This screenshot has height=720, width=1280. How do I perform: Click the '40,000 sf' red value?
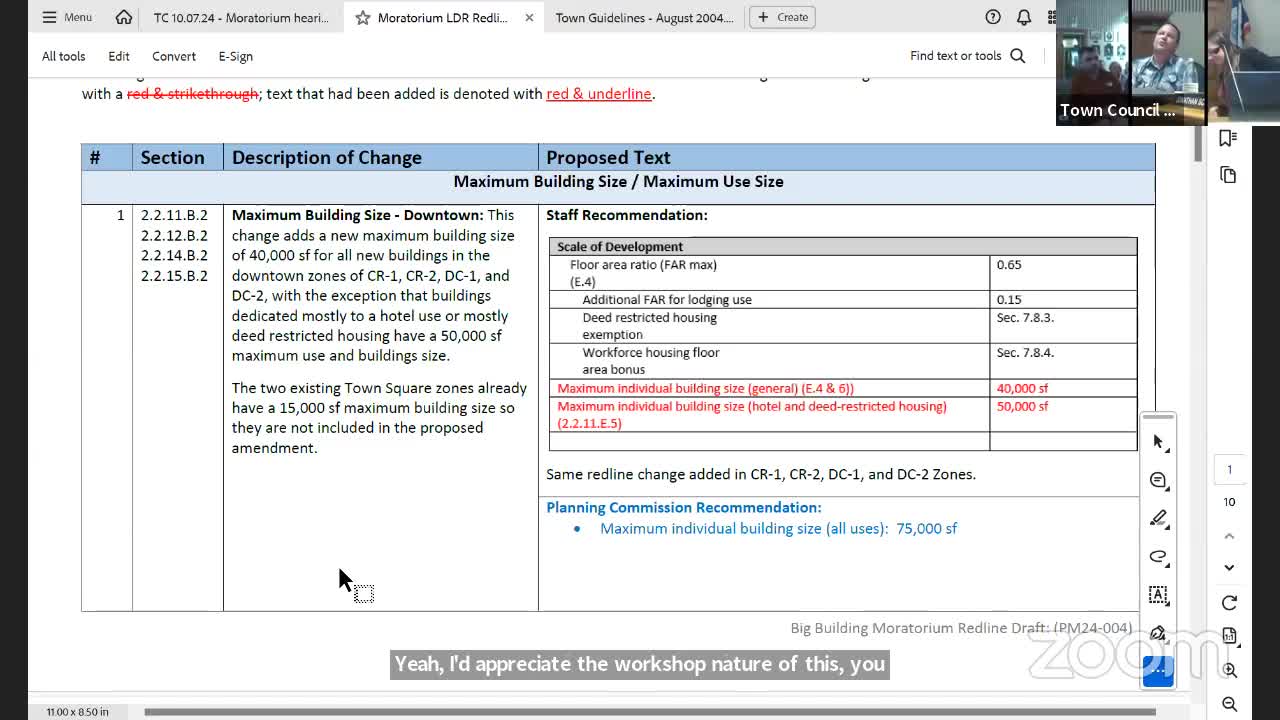1022,388
